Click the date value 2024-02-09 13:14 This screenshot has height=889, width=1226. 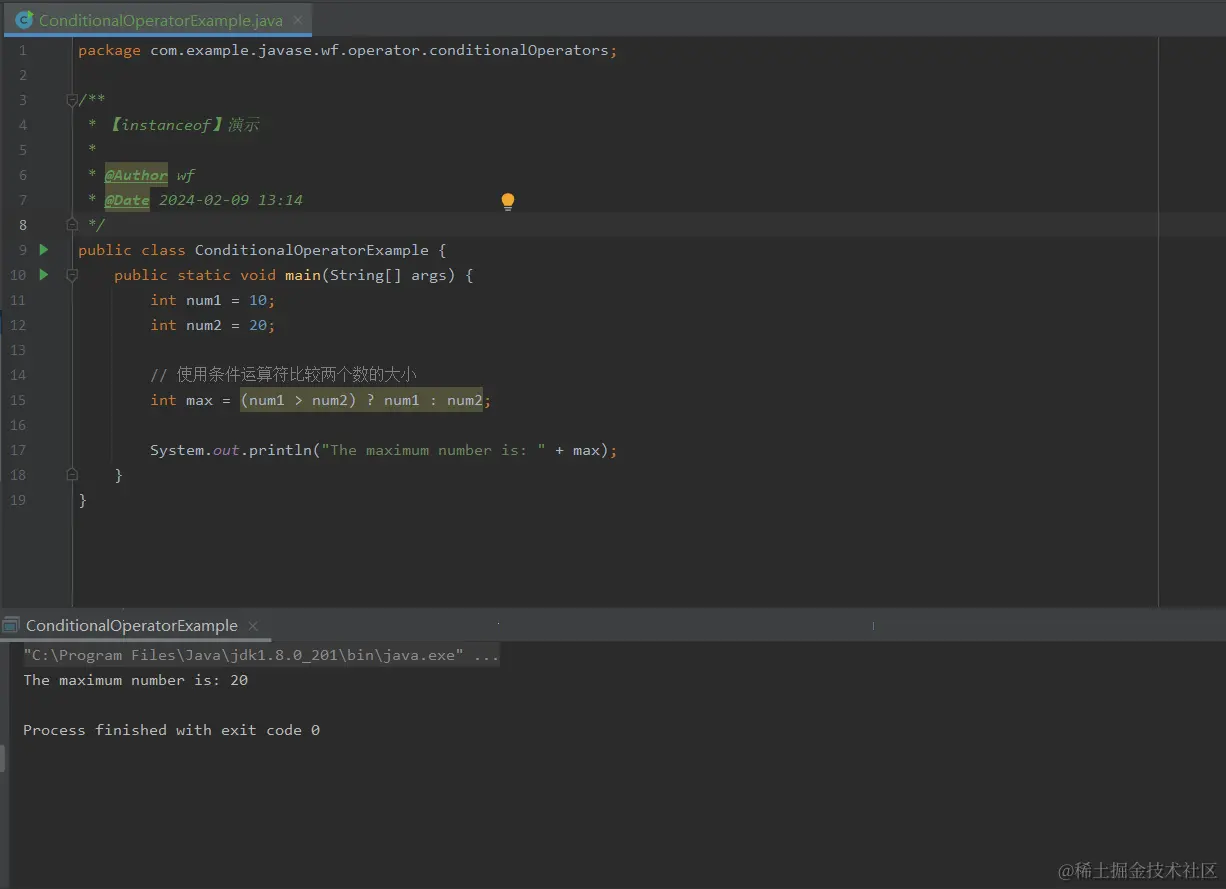pos(231,200)
